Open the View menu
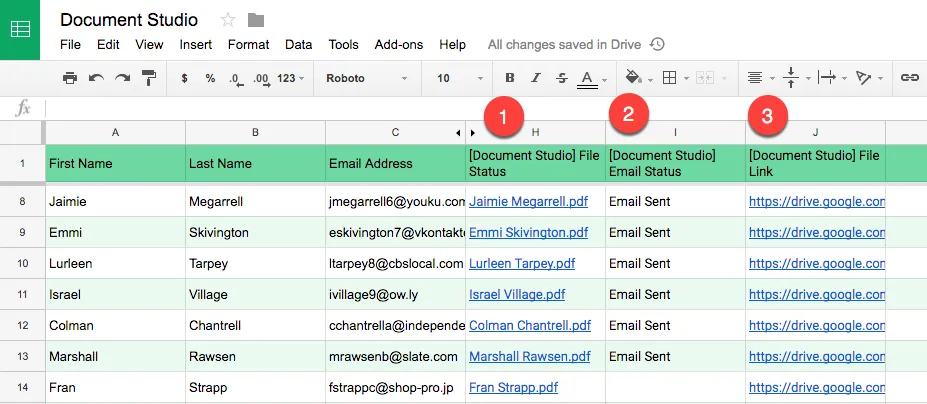This screenshot has height=404, width=927. tap(149, 44)
